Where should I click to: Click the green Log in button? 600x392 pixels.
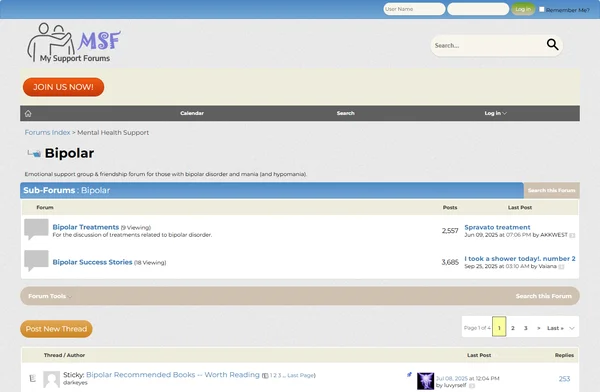pos(523,9)
